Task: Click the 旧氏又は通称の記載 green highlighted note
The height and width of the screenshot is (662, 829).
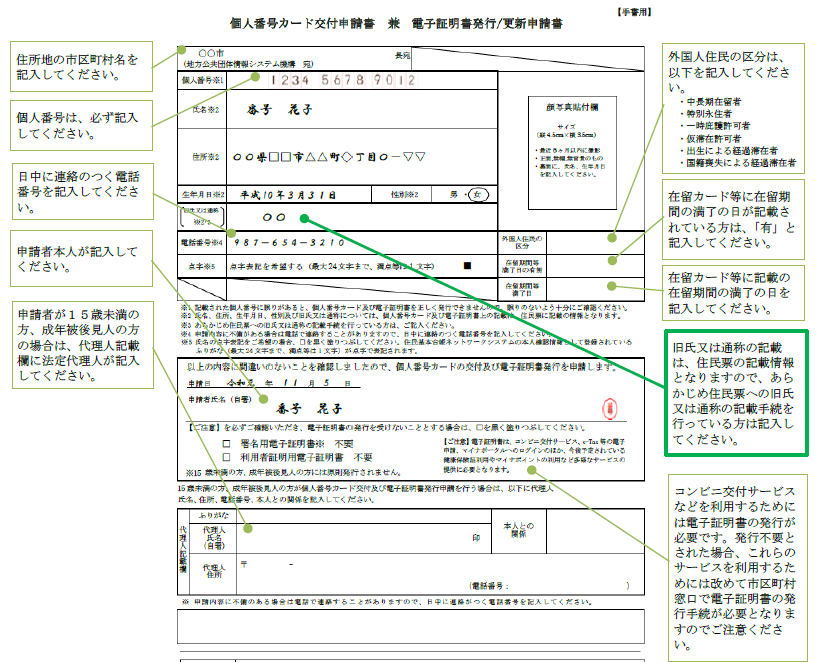Action: click(x=736, y=393)
